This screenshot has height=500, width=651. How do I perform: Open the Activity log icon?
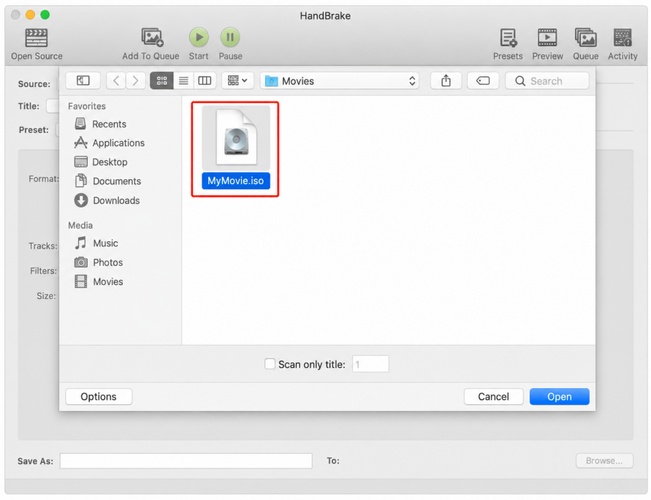(x=622, y=38)
